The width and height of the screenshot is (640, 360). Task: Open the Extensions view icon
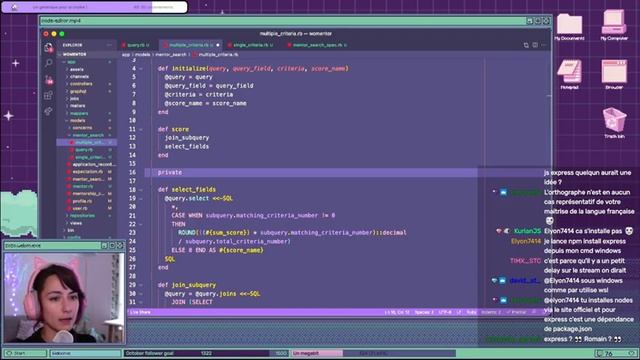click(x=48, y=96)
